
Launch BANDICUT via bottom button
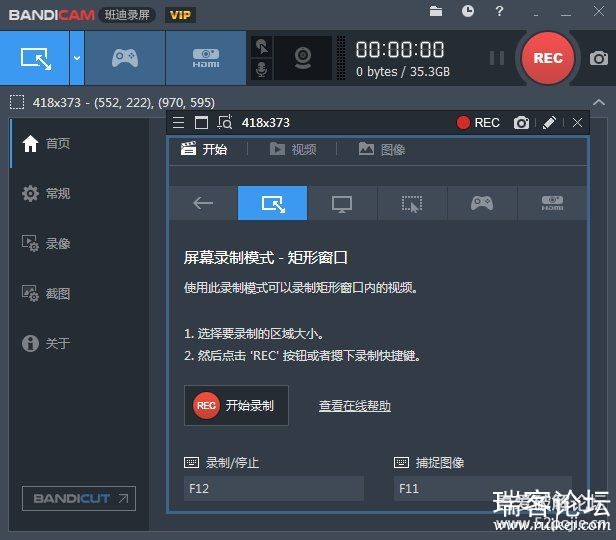coord(79,498)
